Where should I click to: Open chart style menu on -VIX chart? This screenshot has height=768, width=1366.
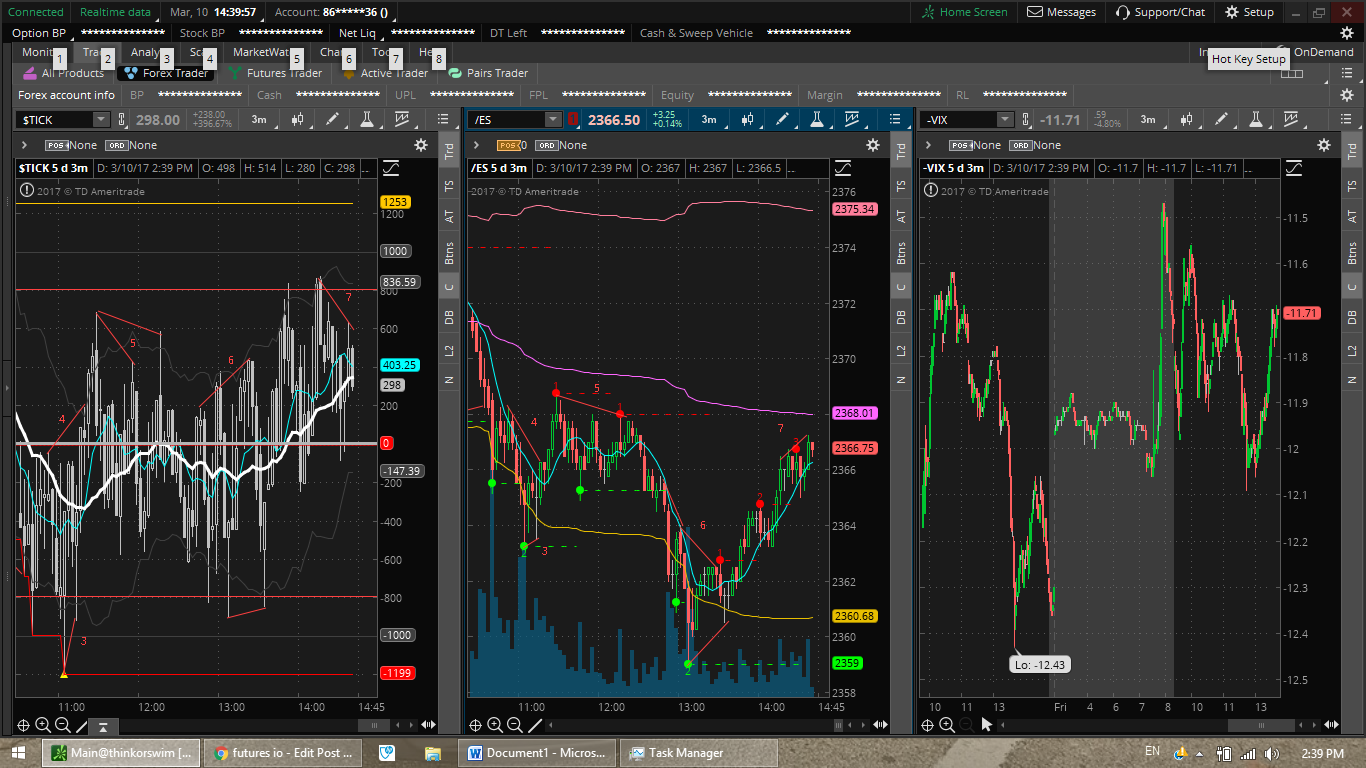point(1187,120)
